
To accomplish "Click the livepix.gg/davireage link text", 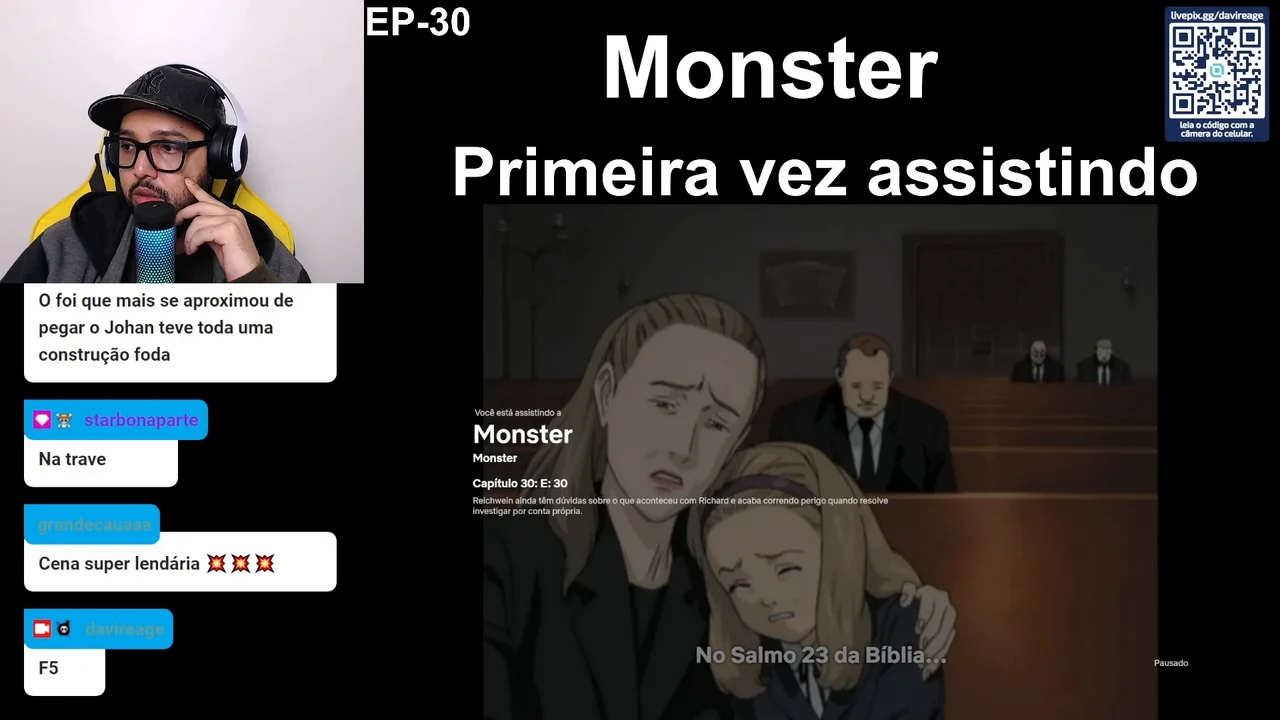I will (1217, 15).
